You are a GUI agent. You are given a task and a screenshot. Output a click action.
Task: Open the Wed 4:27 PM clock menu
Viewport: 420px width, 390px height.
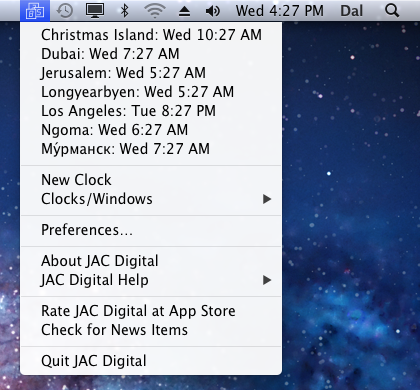click(x=280, y=11)
